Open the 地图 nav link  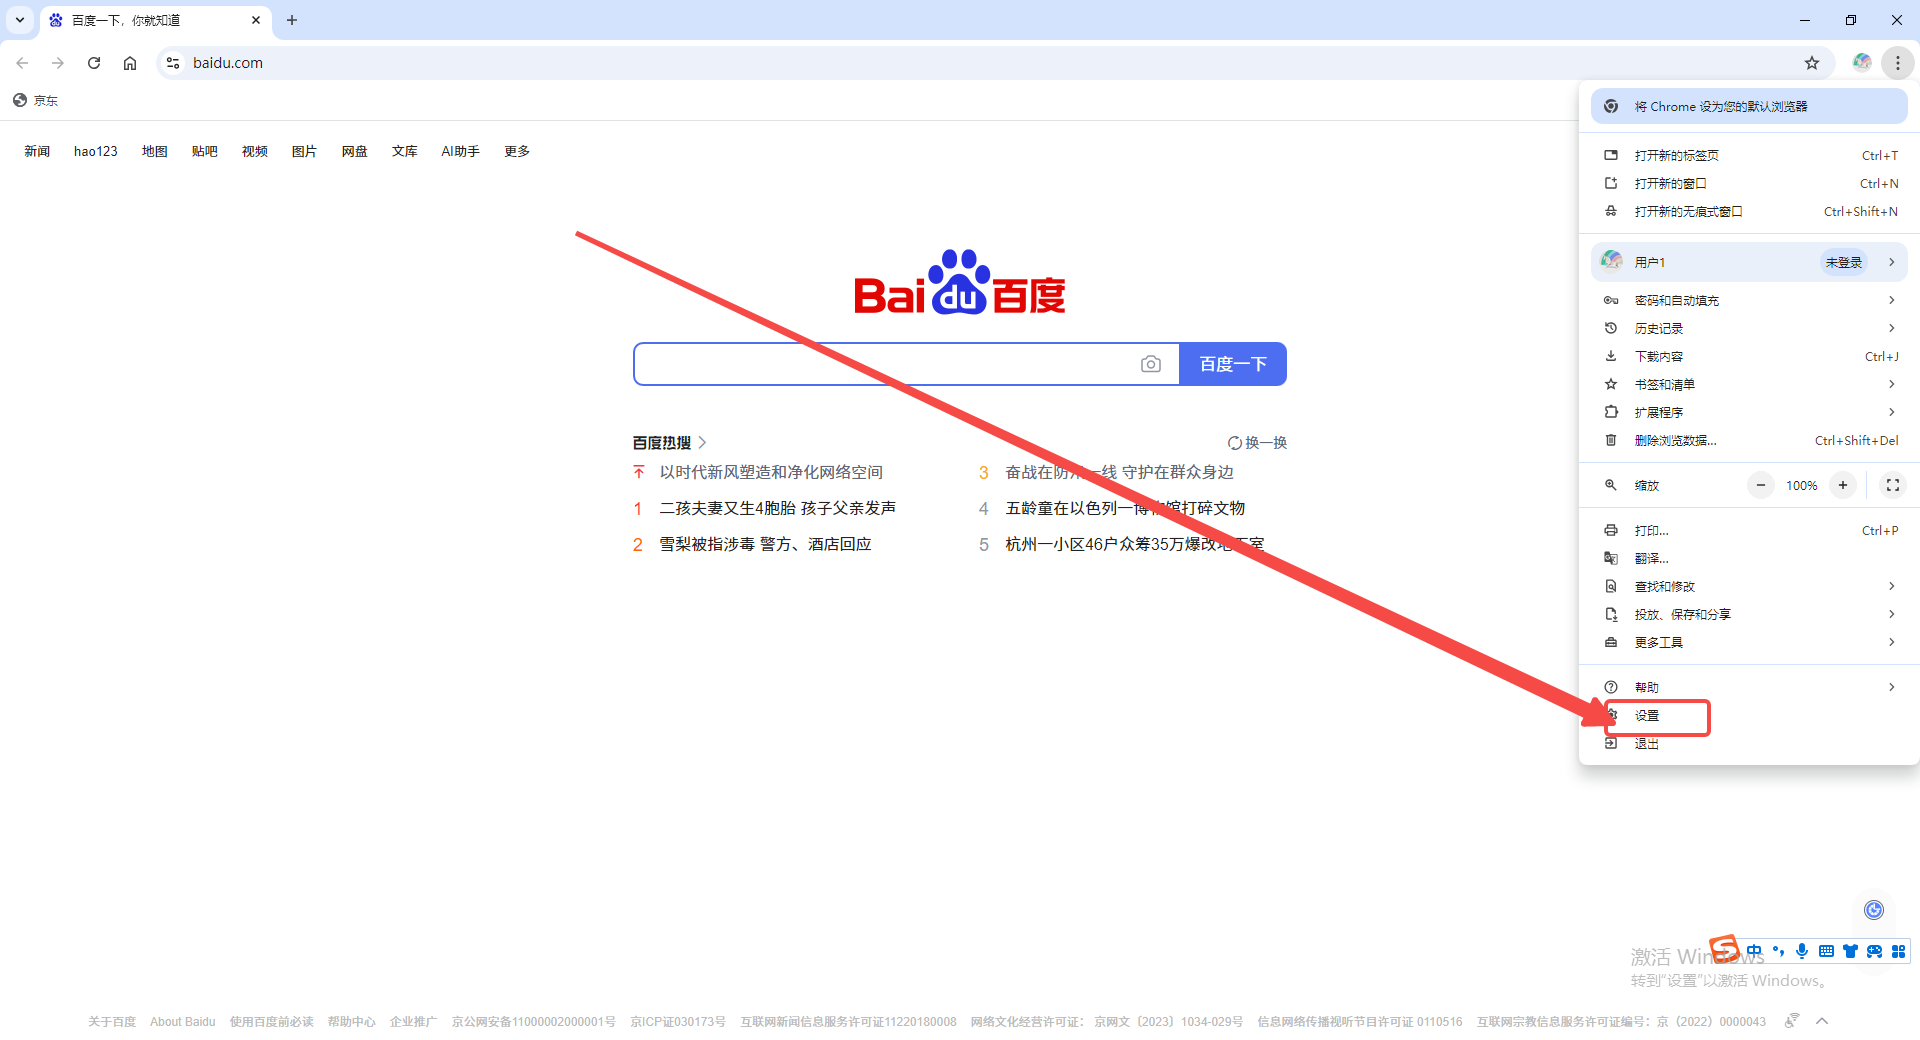point(155,151)
